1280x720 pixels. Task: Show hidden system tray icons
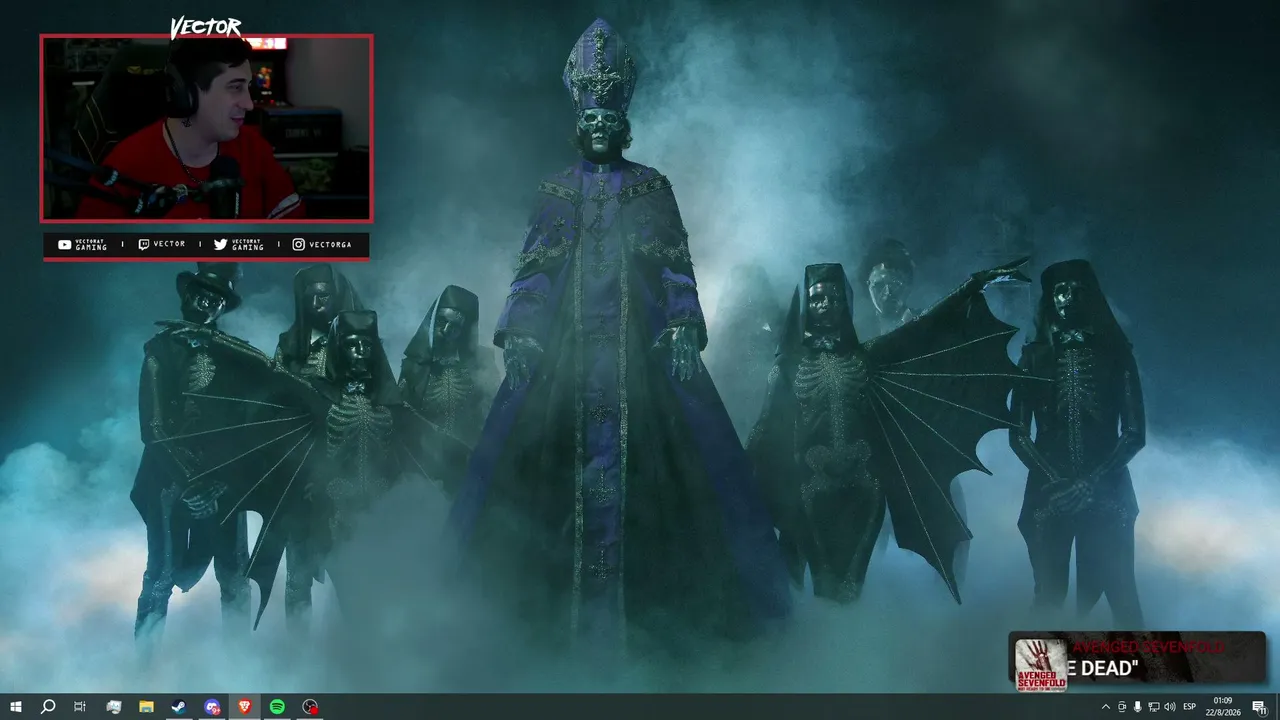click(x=1105, y=707)
